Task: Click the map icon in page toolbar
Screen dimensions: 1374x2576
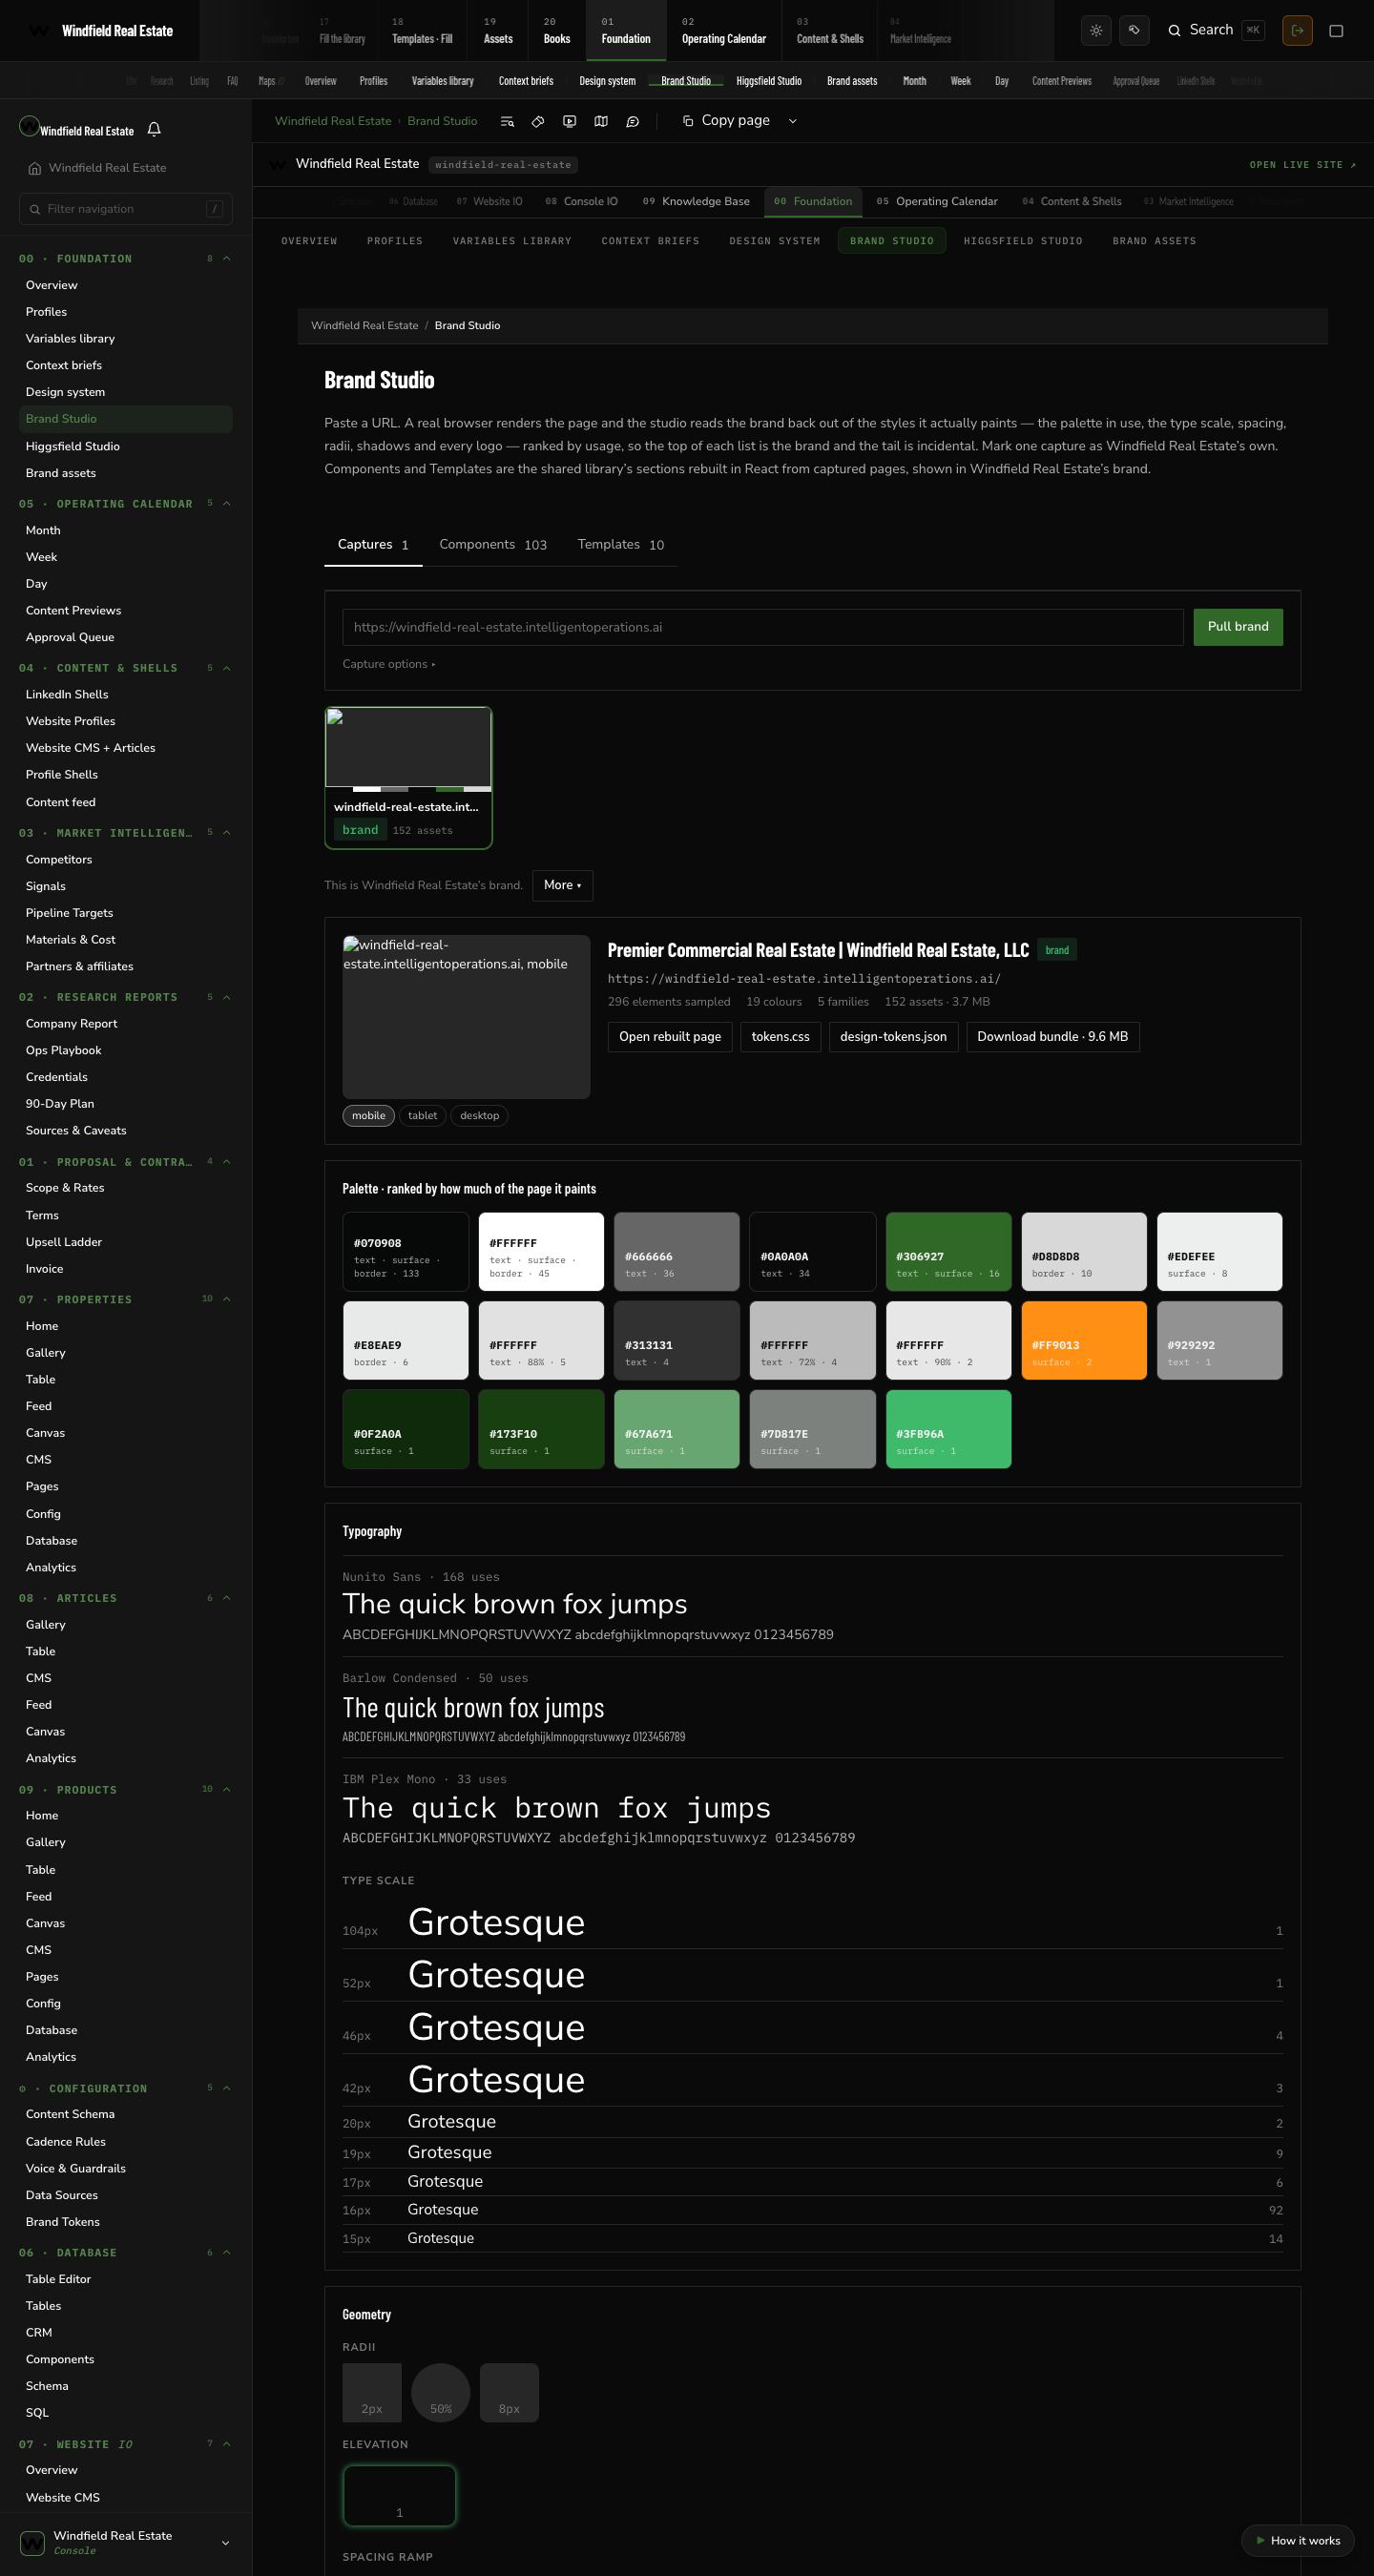Action: tap(601, 121)
